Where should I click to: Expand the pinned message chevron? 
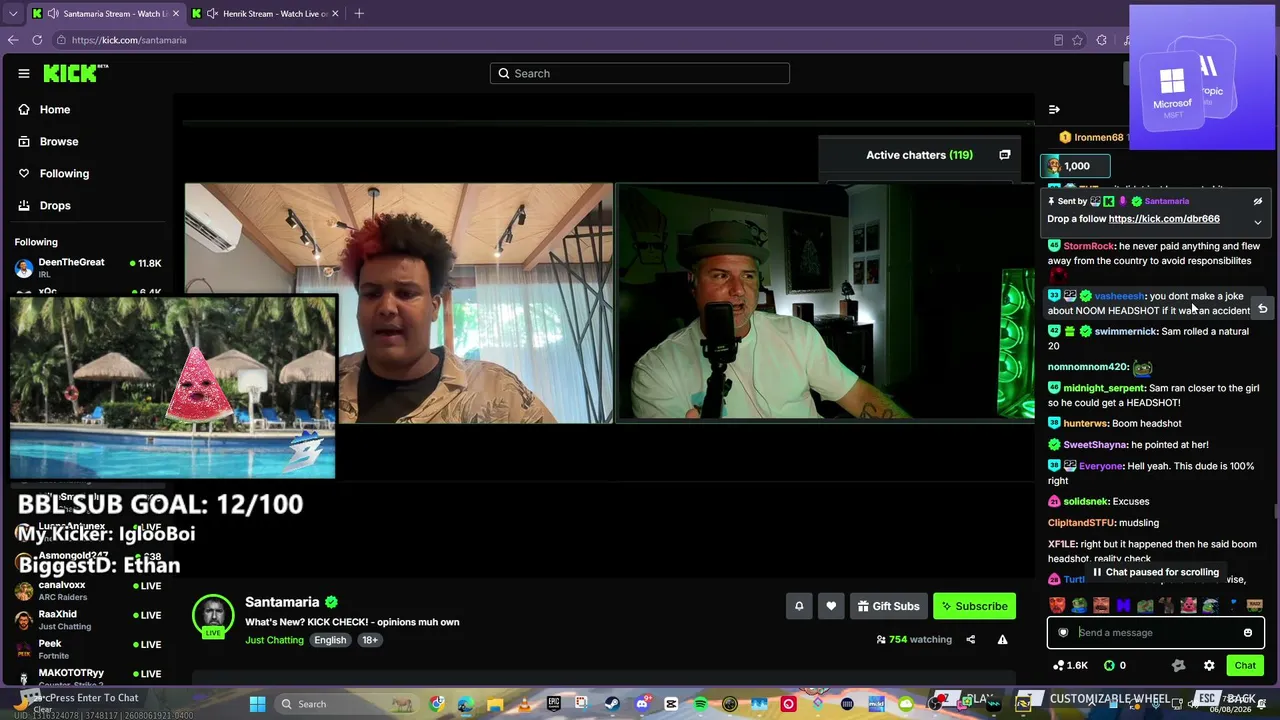pos(1258,222)
